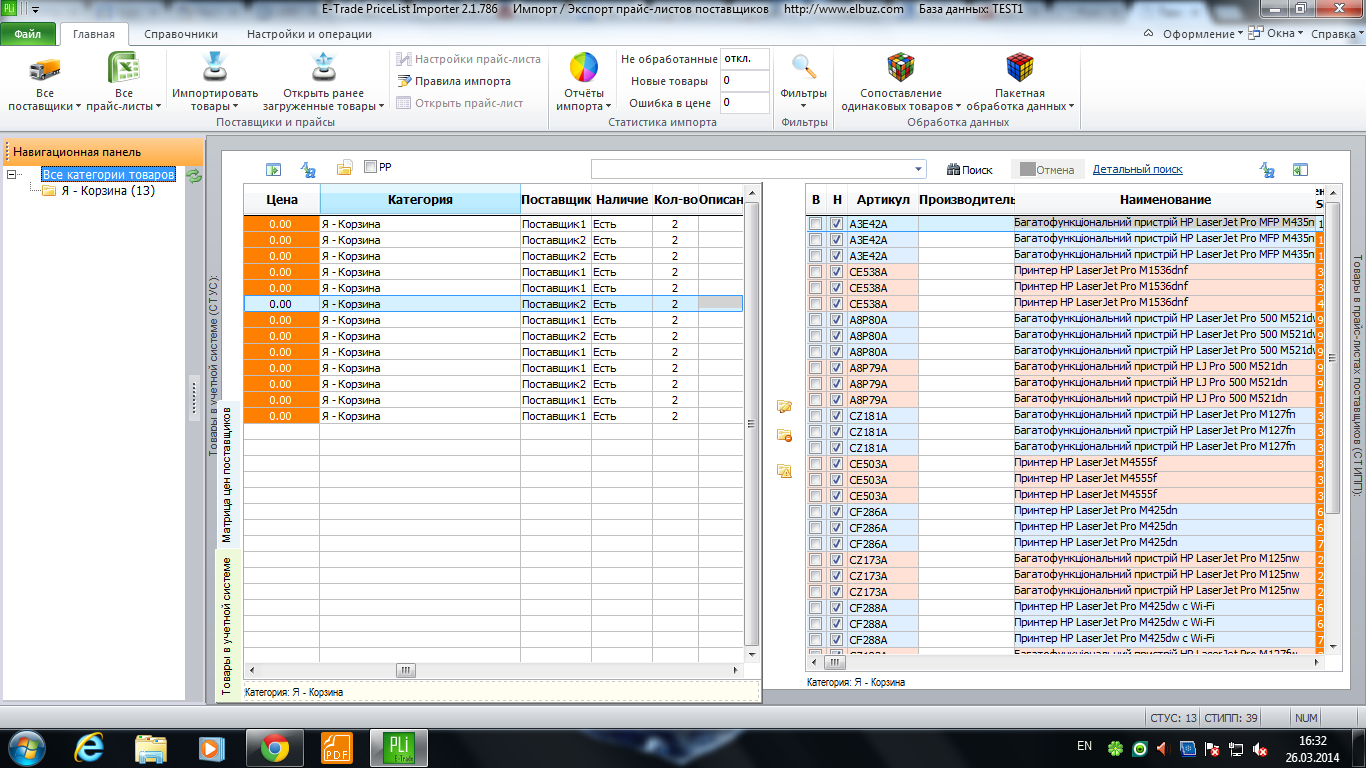This screenshot has width=1366, height=768.
Task: Open the Справка dropdown menu
Action: [1336, 34]
